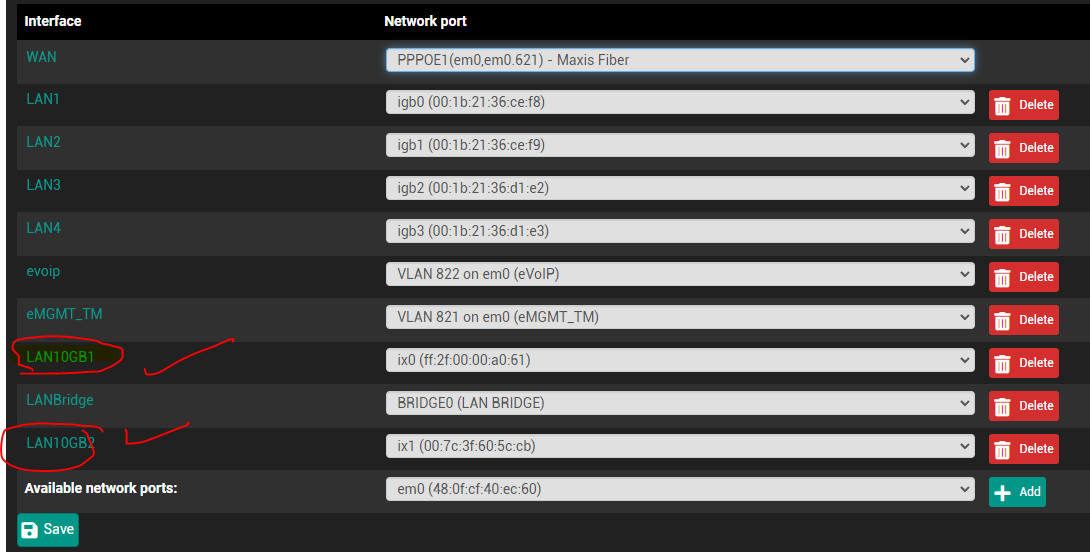Expand Available network ports em0 dropdown

(680, 489)
